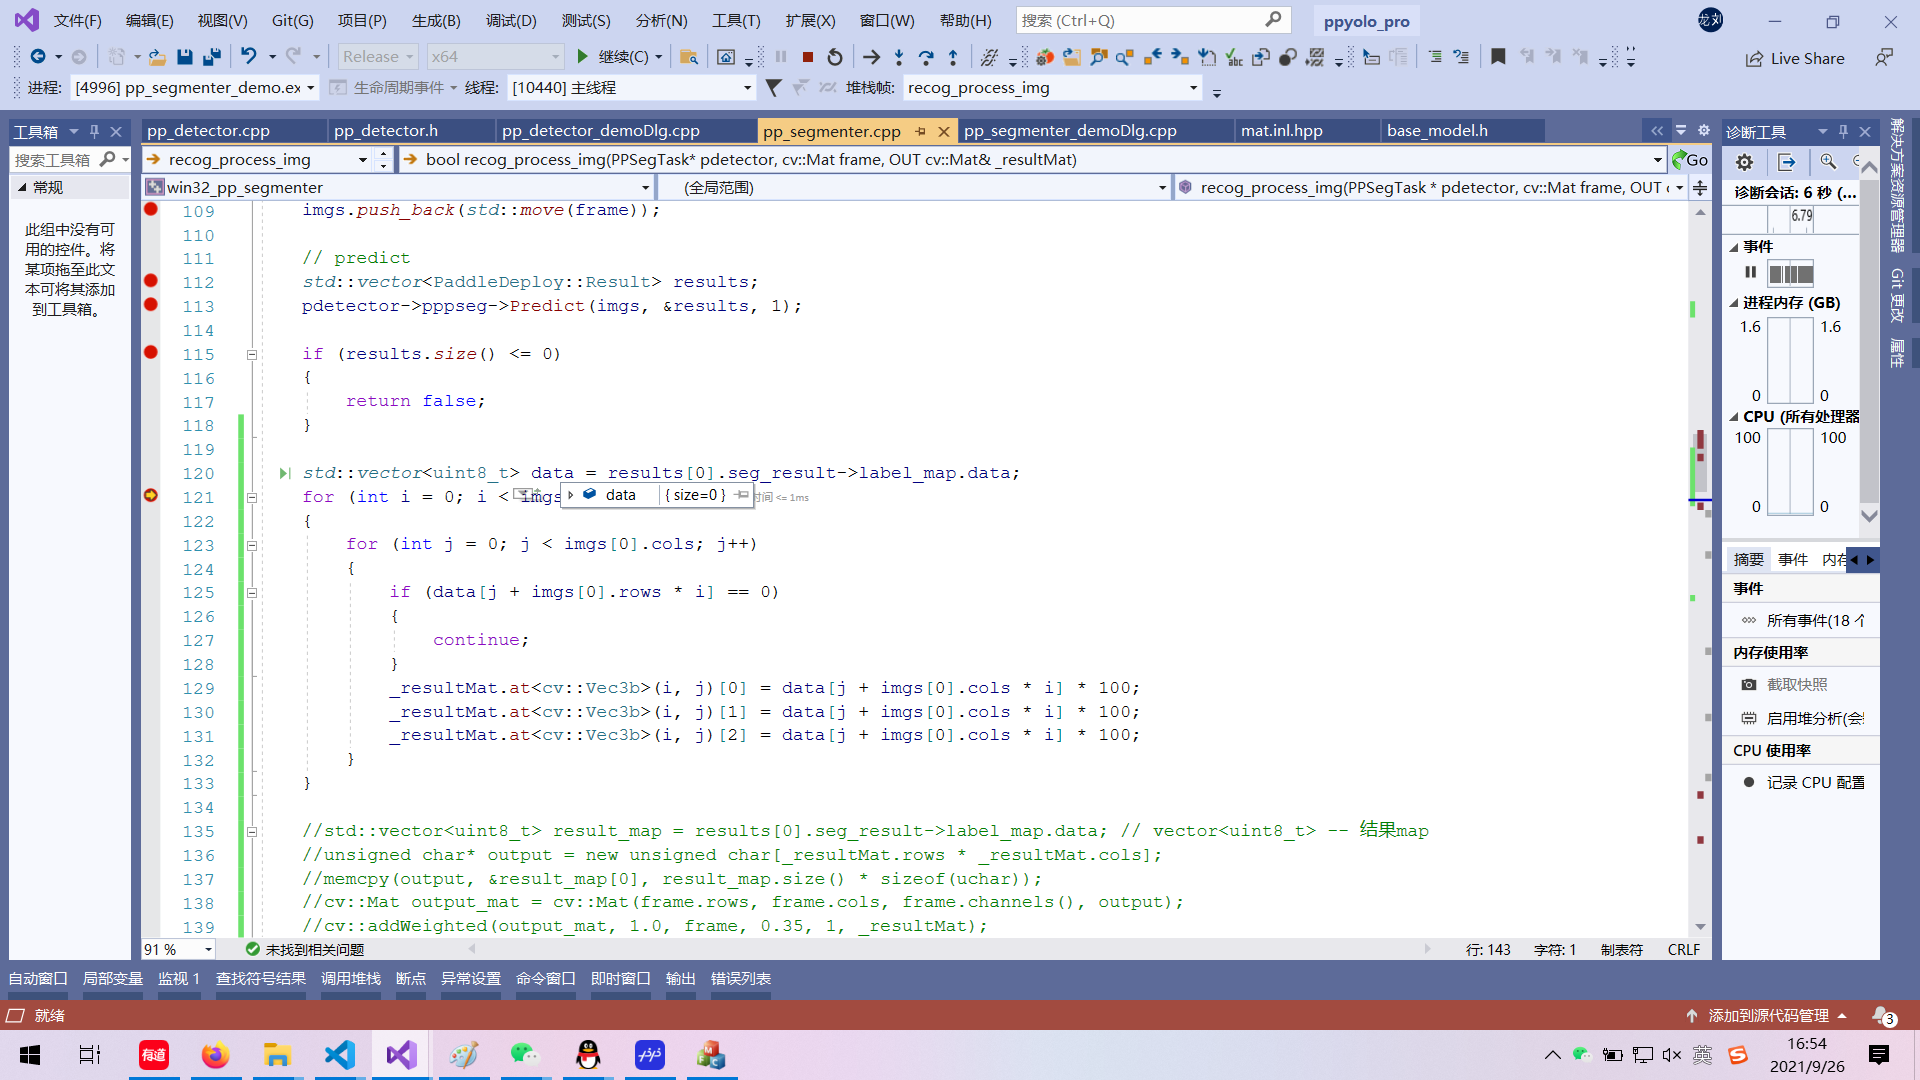Click the Step Over debug icon
Image resolution: width=1920 pixels, height=1080 pixels.
tap(926, 57)
